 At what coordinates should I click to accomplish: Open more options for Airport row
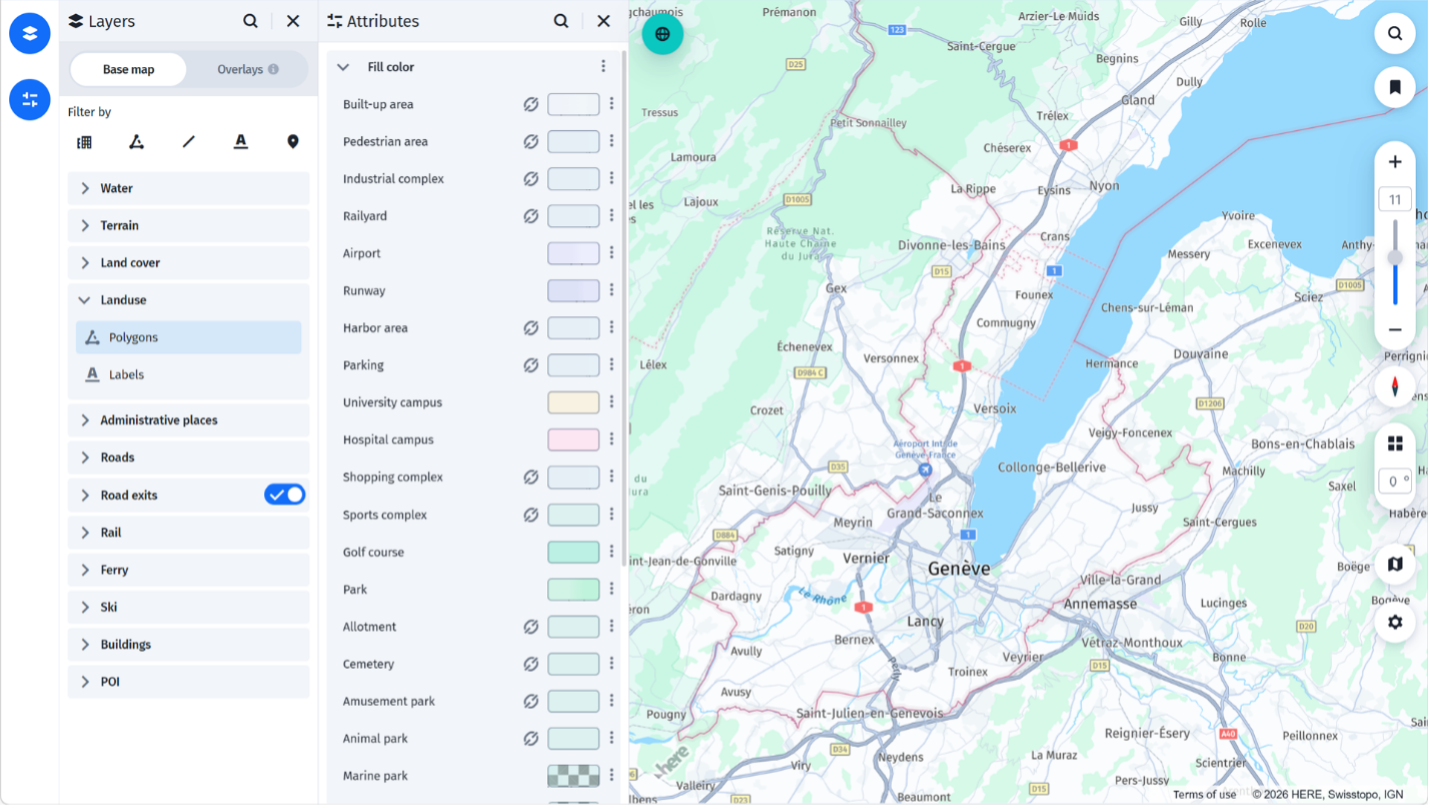pyautogui.click(x=611, y=253)
